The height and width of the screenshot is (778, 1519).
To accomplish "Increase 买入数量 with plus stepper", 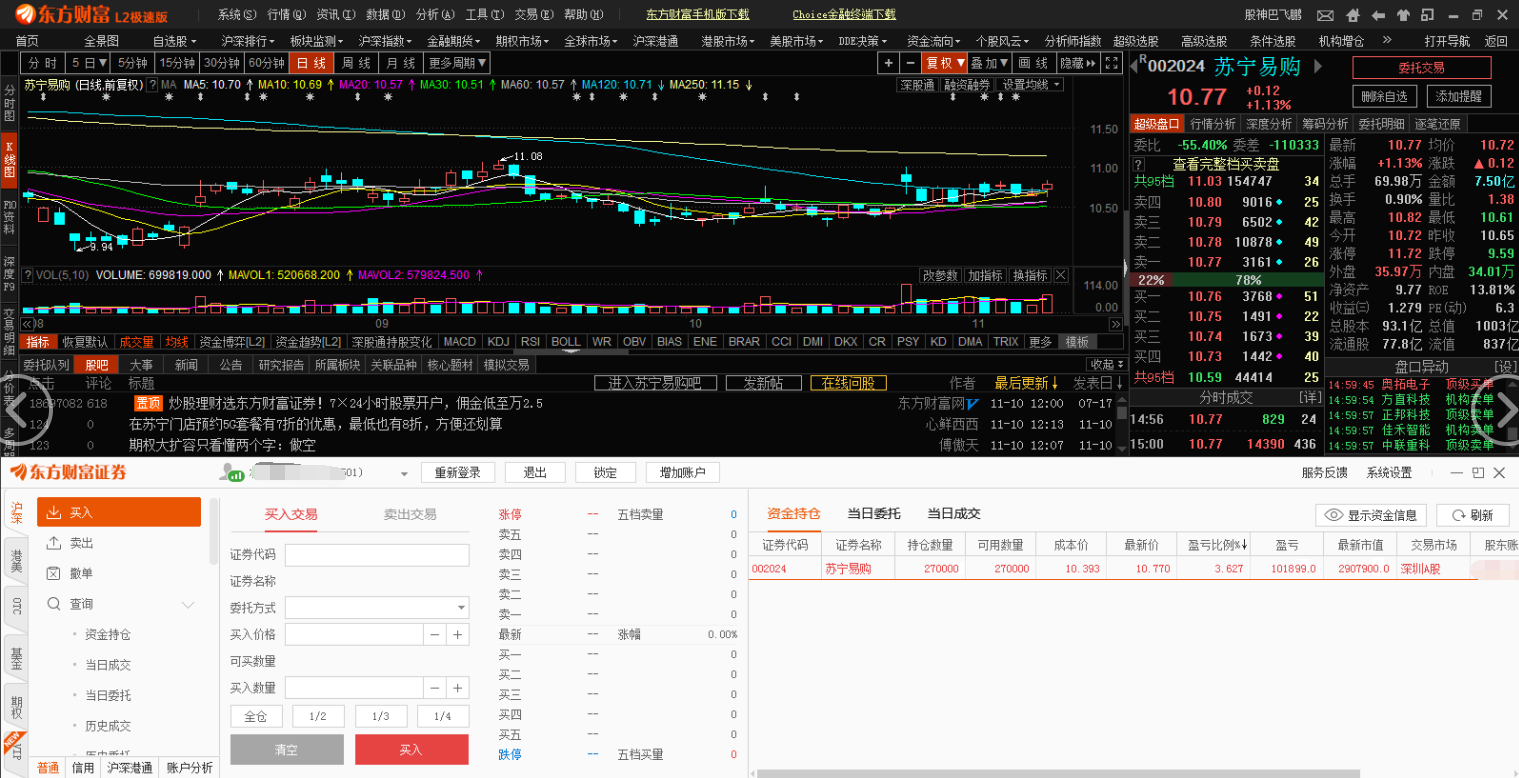I will (458, 688).
